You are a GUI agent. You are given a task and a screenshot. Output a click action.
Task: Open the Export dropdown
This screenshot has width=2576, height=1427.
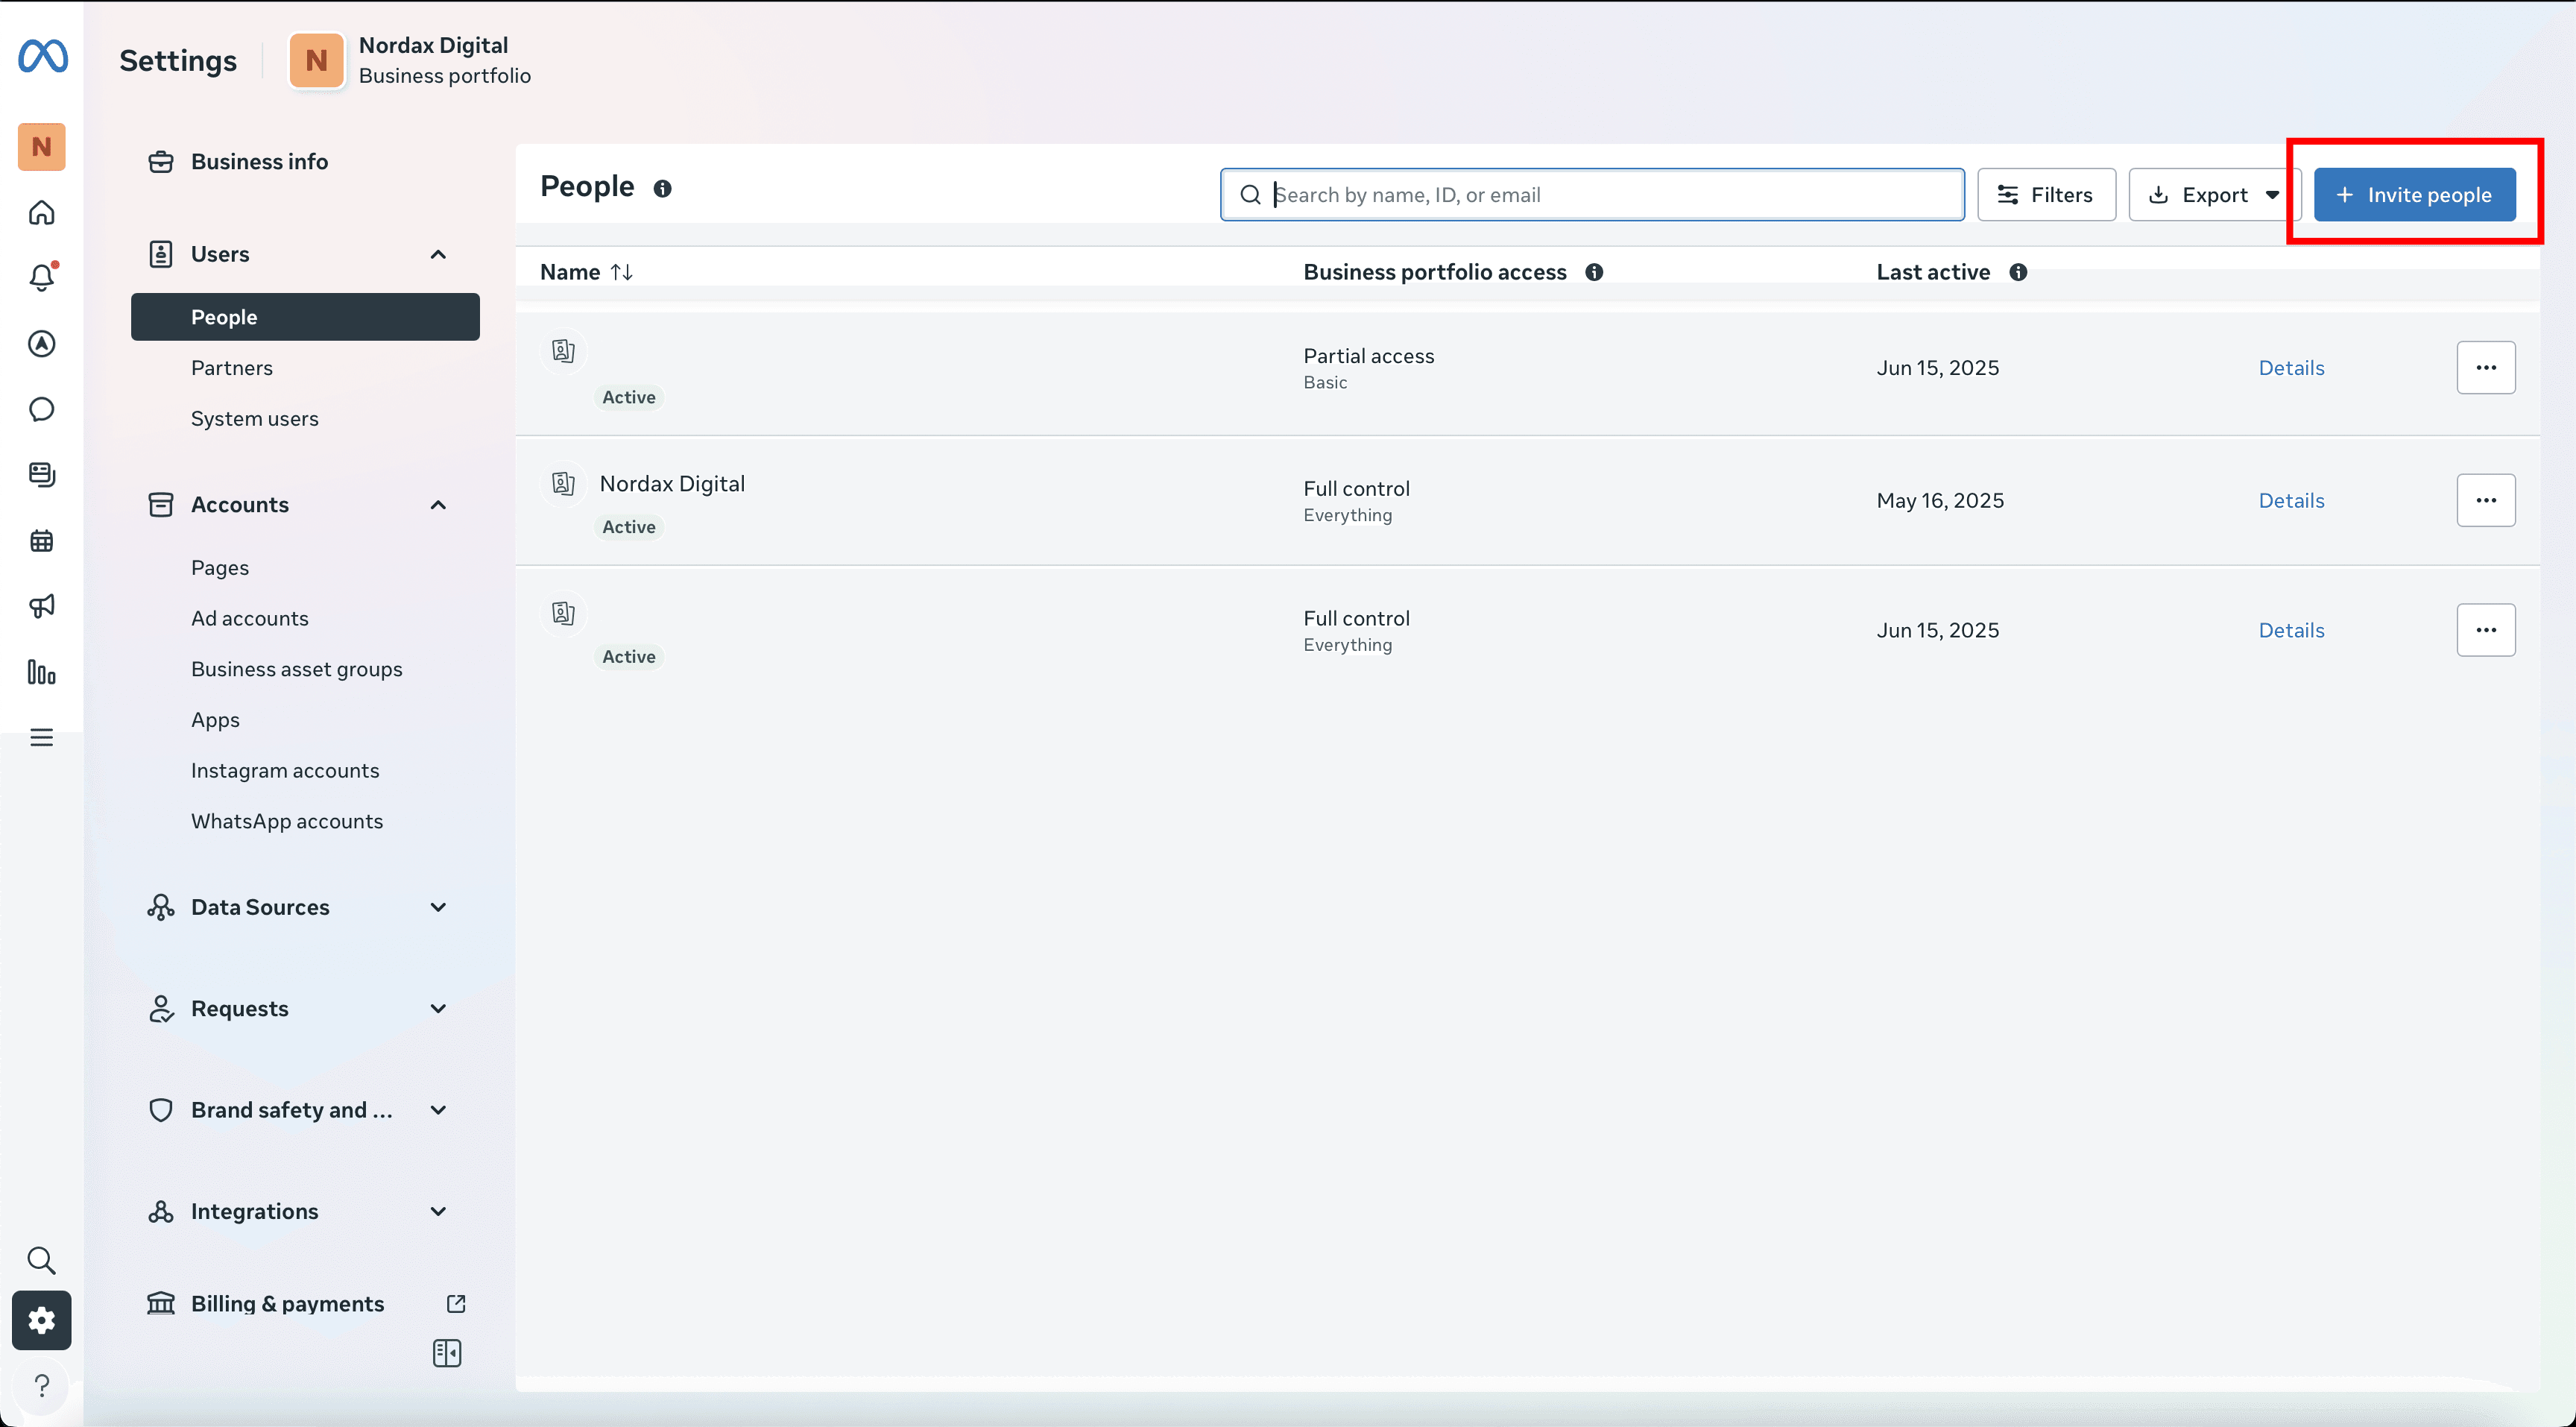point(2212,194)
